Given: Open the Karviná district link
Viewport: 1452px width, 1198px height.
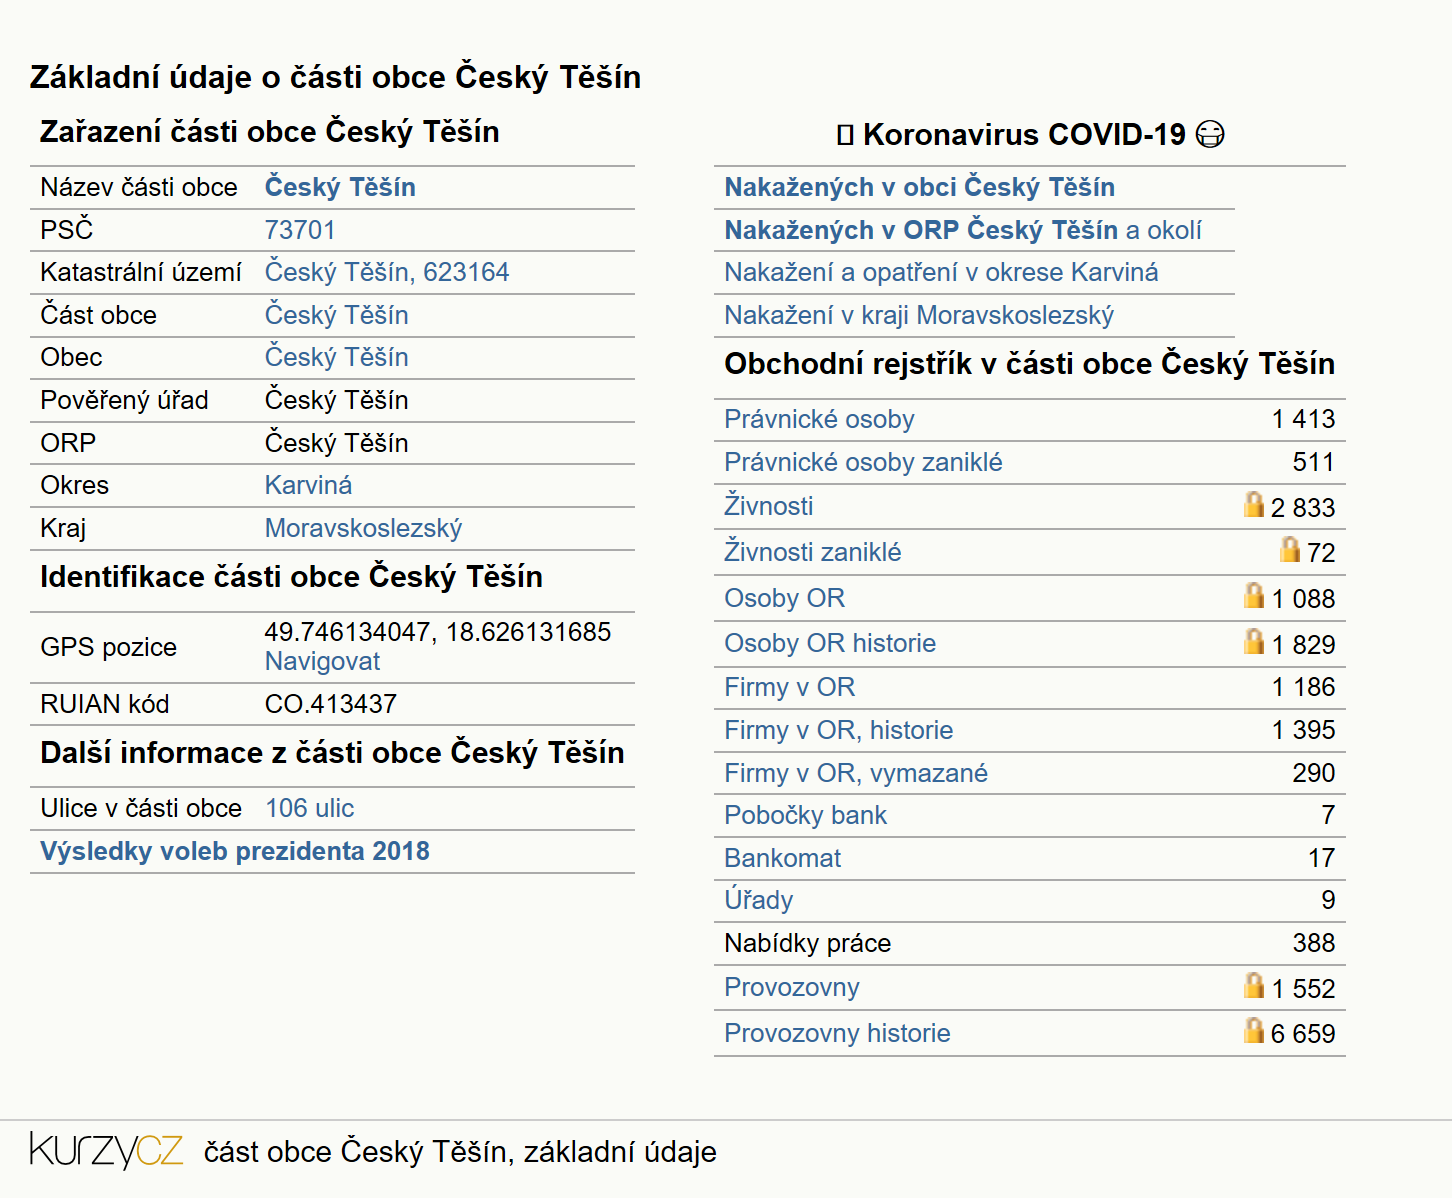Looking at the screenshot, I should click(x=308, y=485).
